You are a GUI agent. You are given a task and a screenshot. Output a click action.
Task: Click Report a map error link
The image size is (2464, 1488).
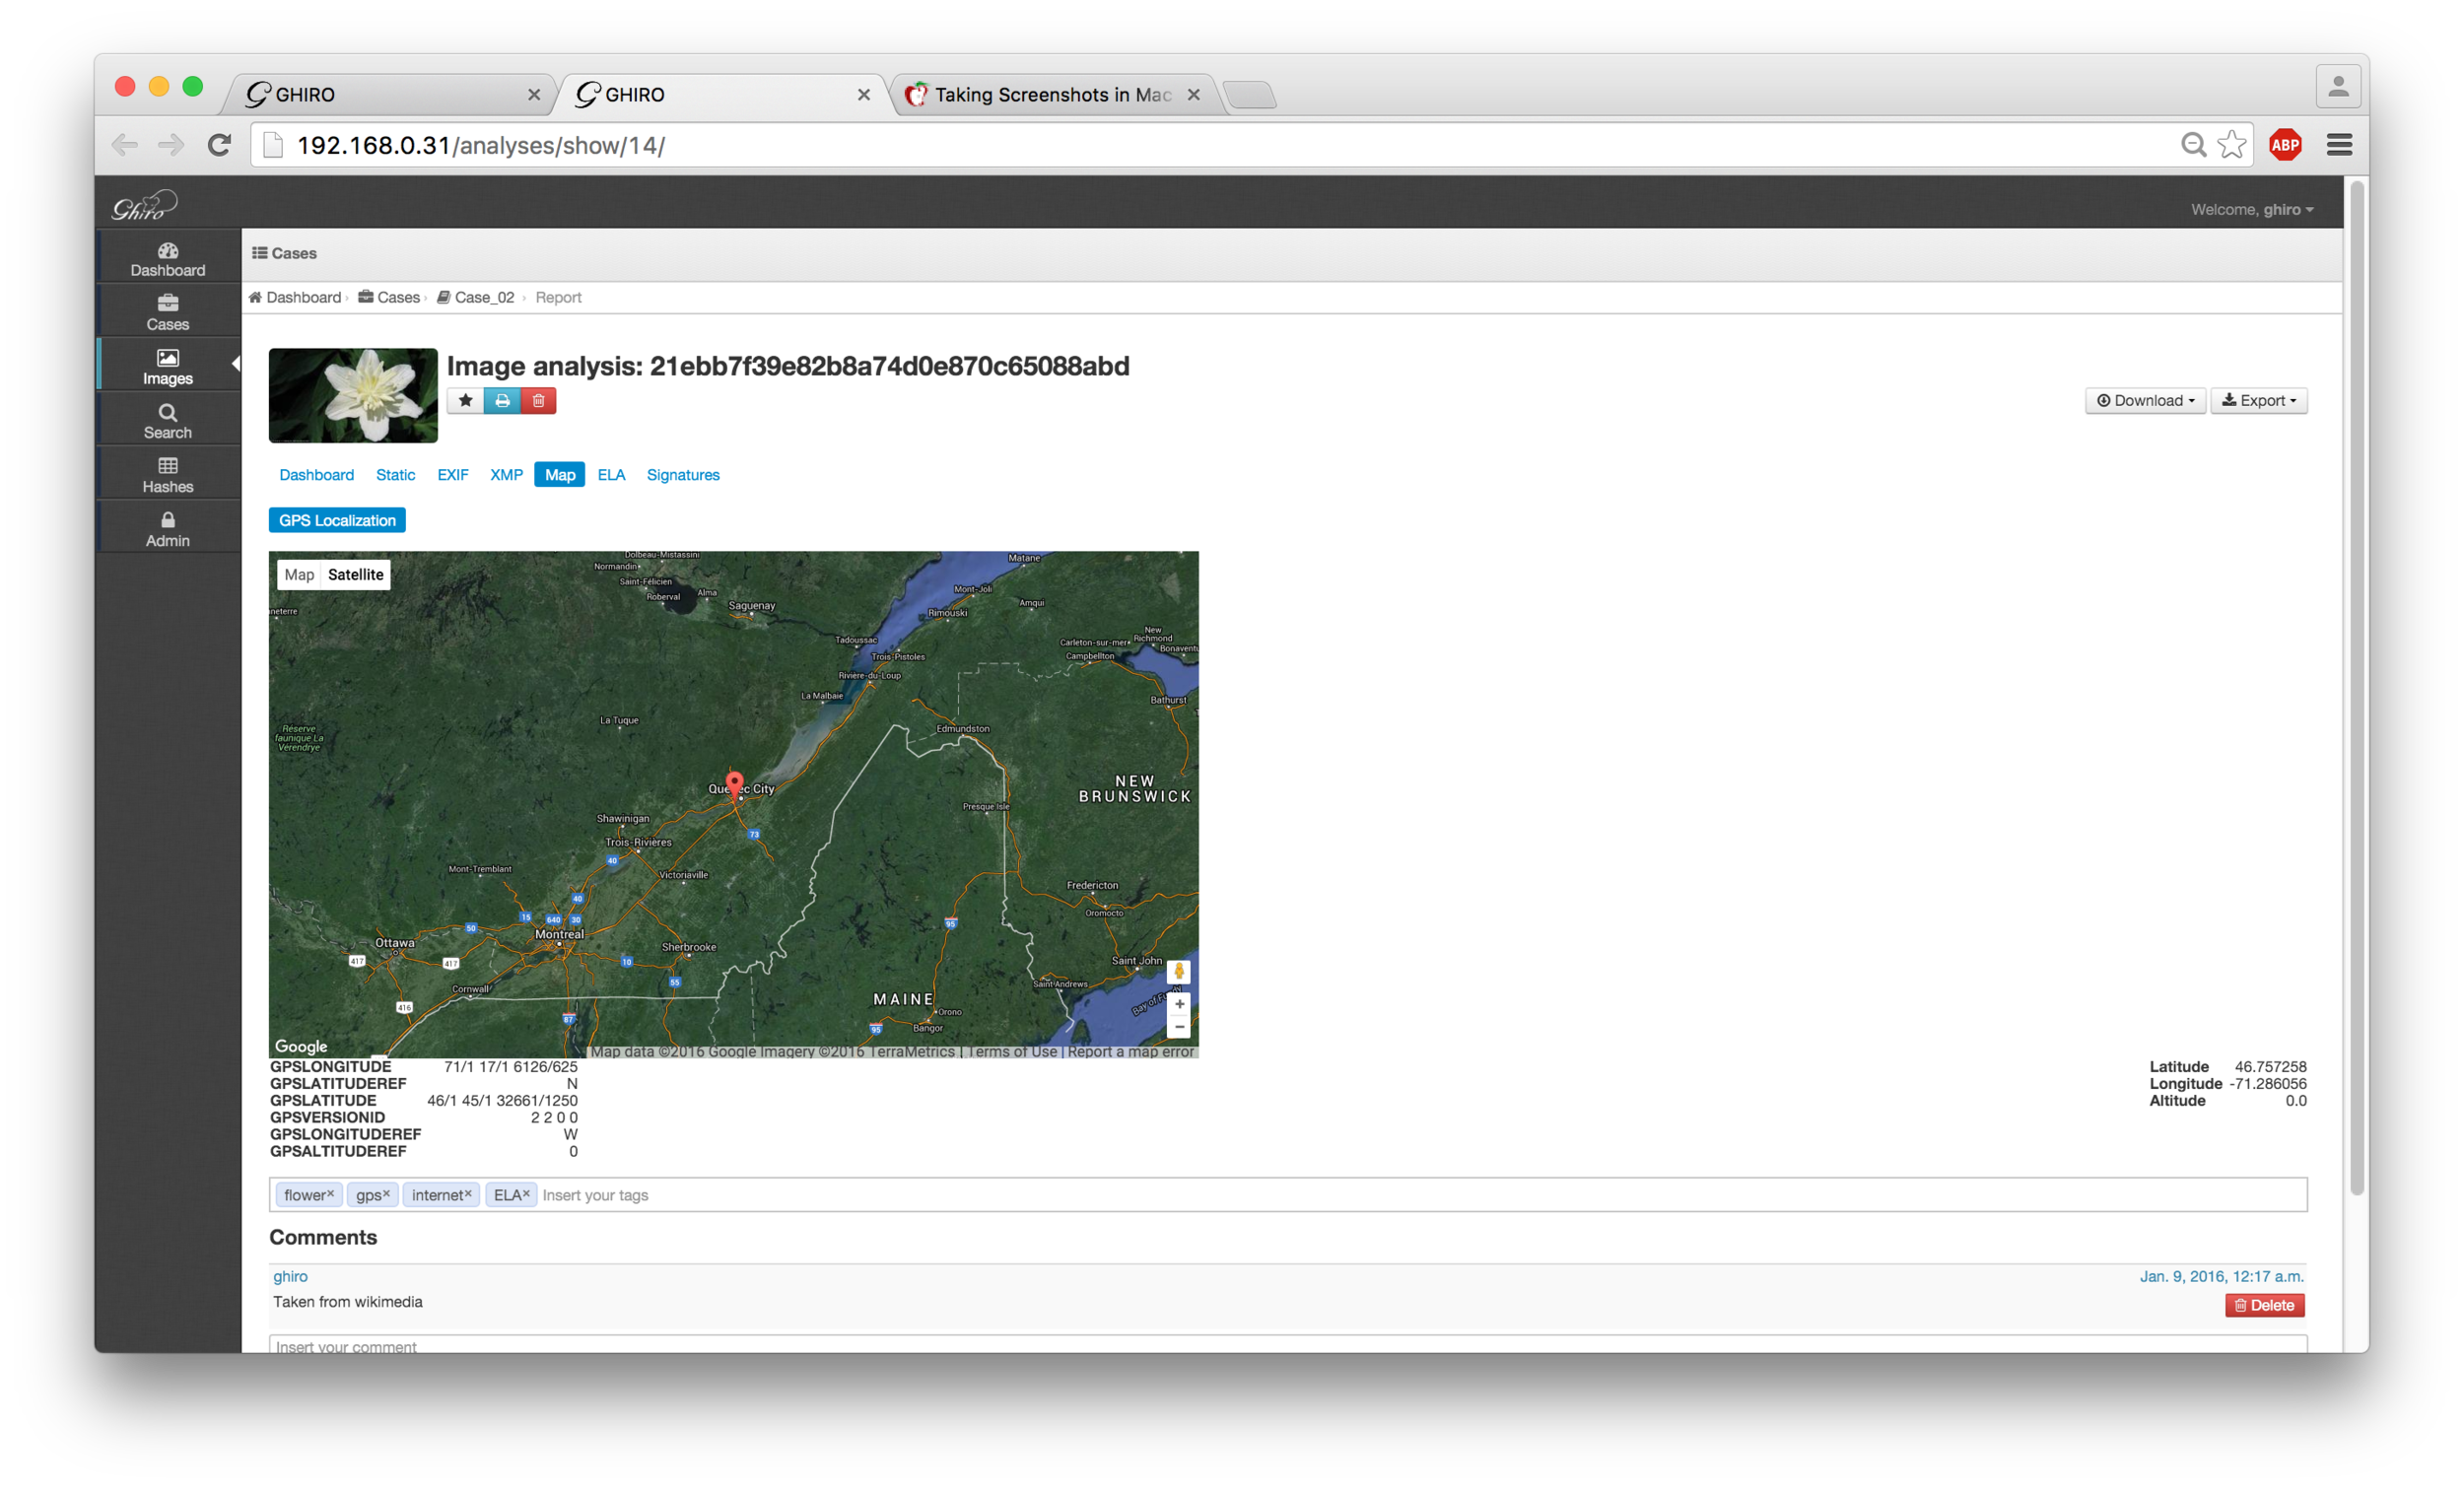click(1130, 1051)
